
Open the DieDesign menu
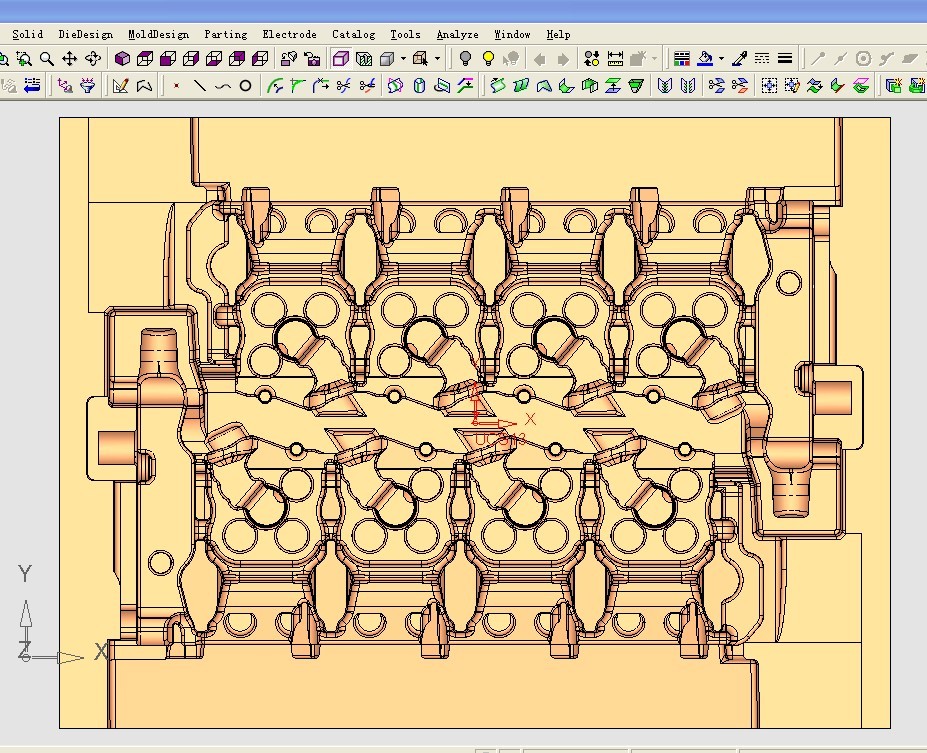[86, 34]
